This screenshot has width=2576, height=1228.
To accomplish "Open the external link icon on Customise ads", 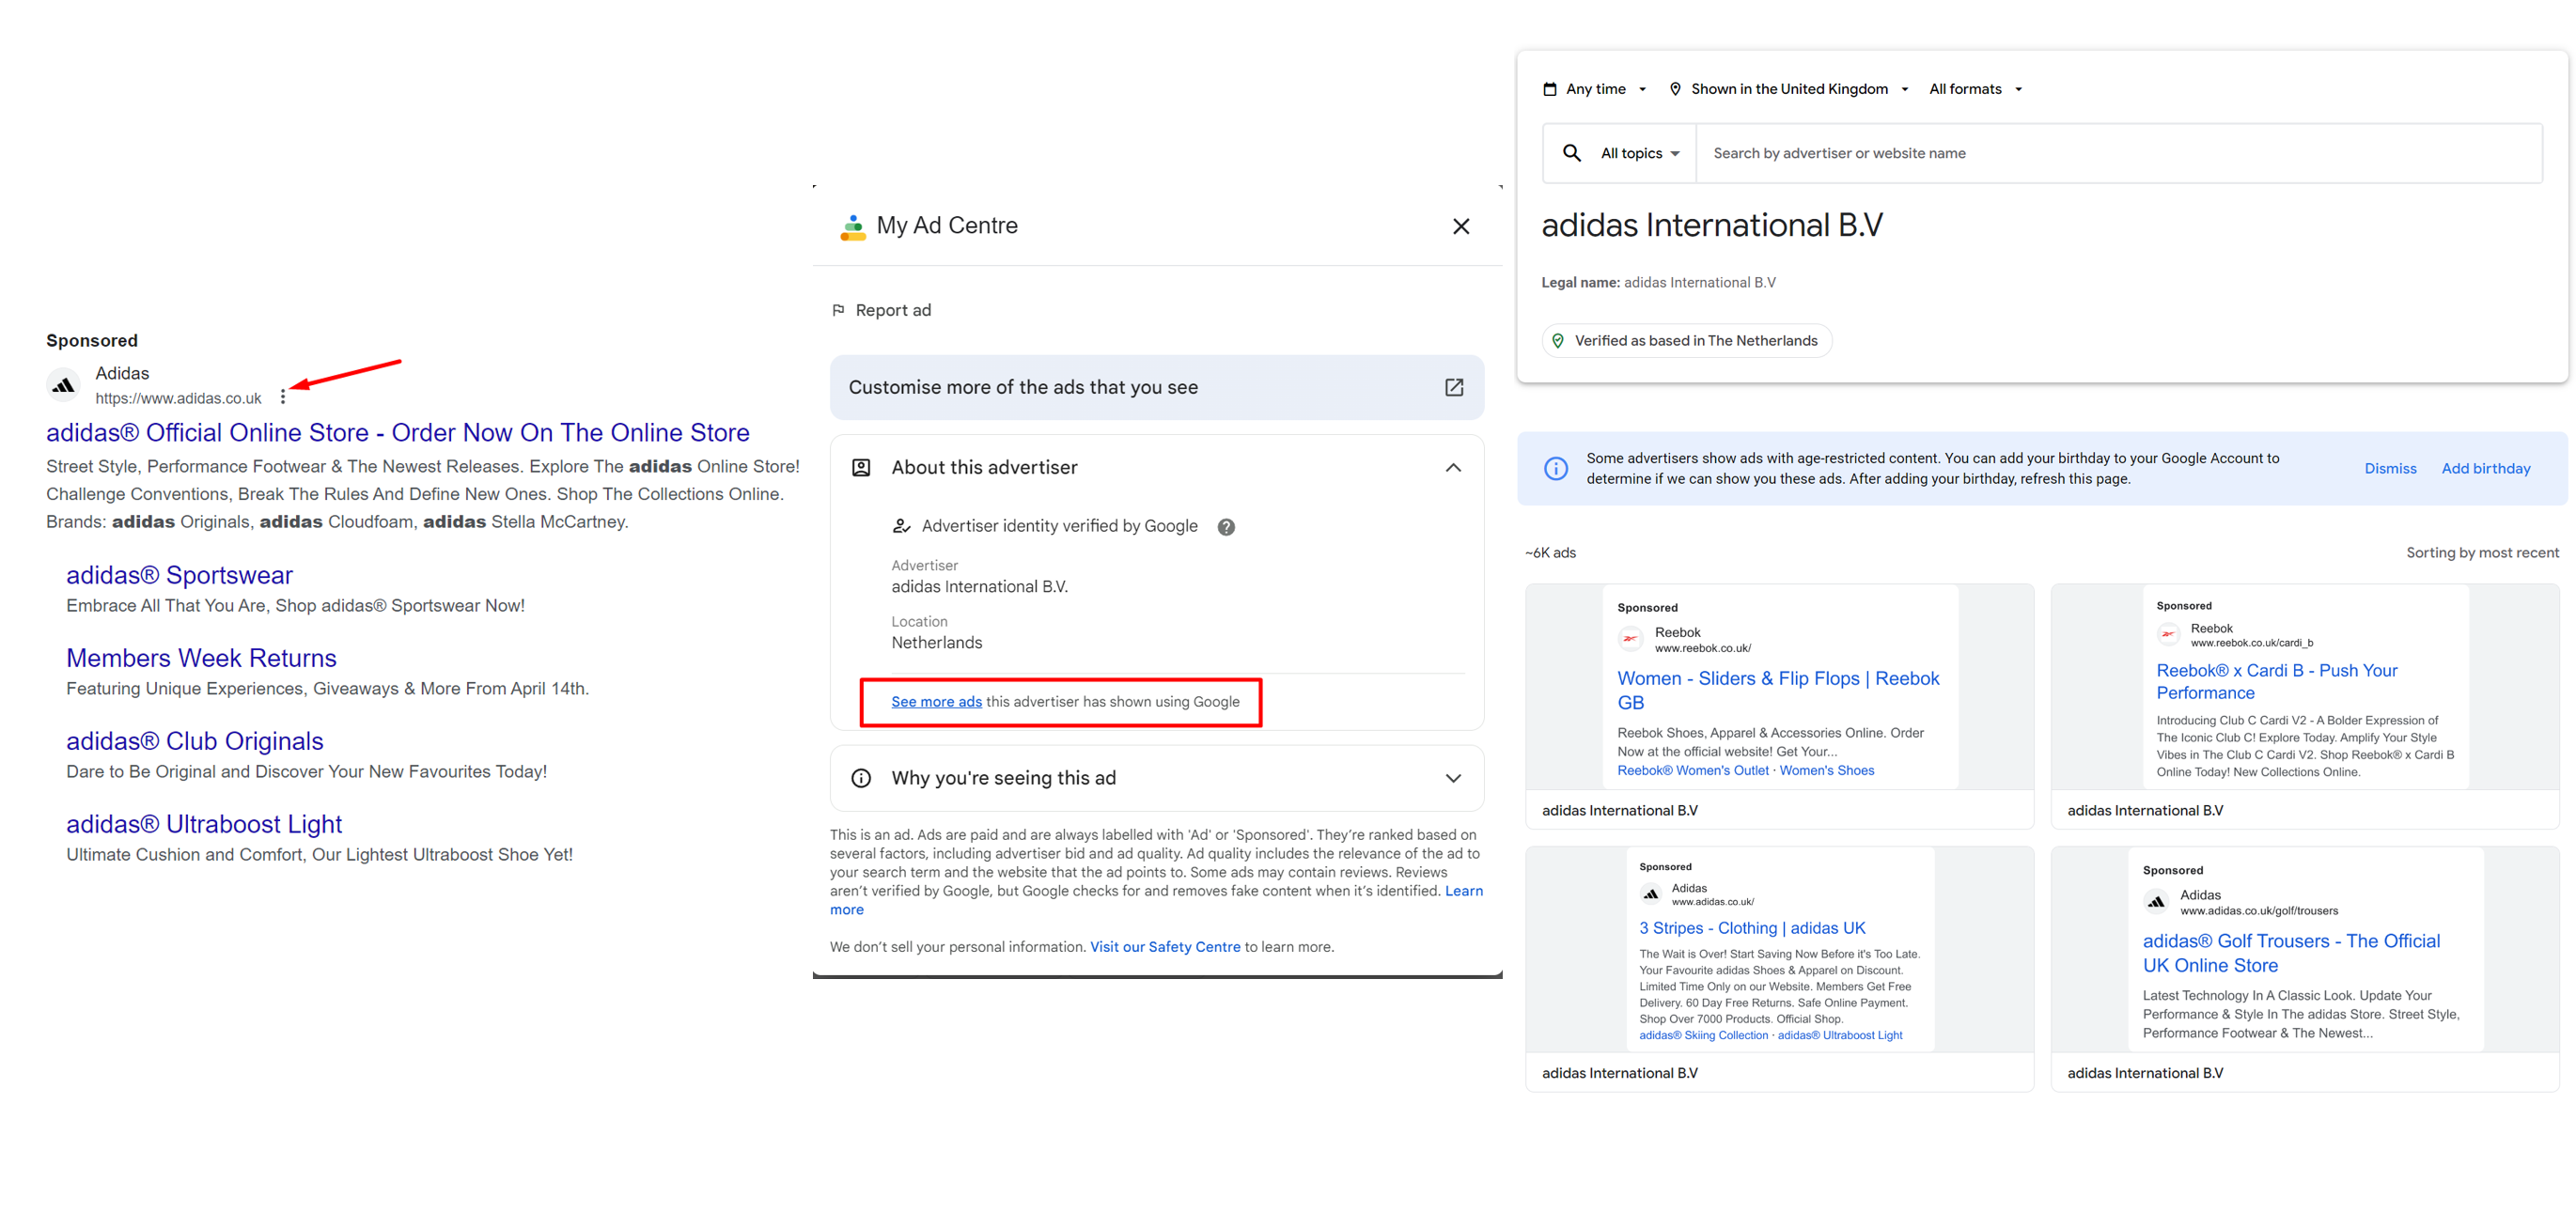I will coord(1454,387).
